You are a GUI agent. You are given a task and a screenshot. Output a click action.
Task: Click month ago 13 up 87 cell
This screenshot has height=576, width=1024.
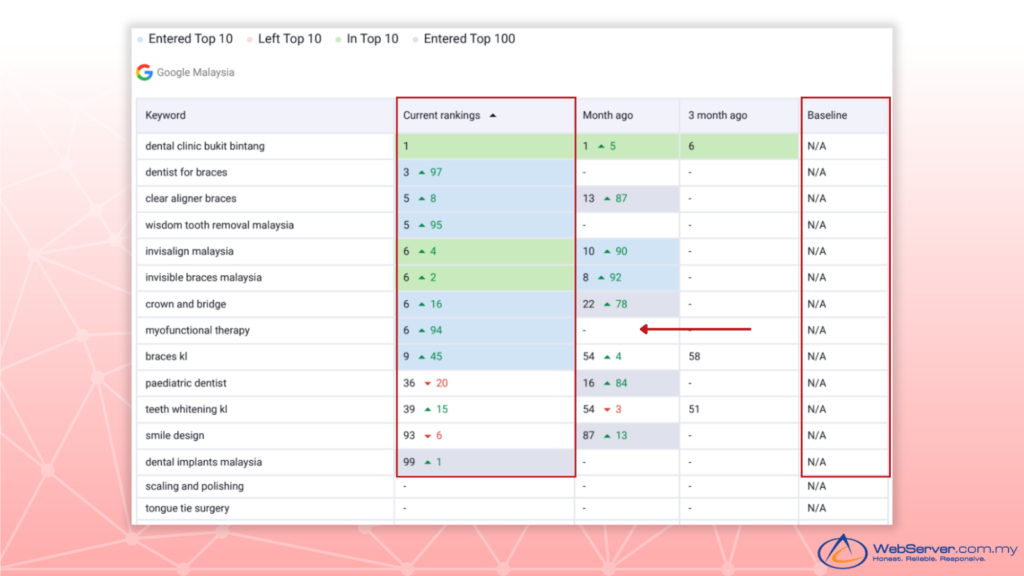pos(628,199)
